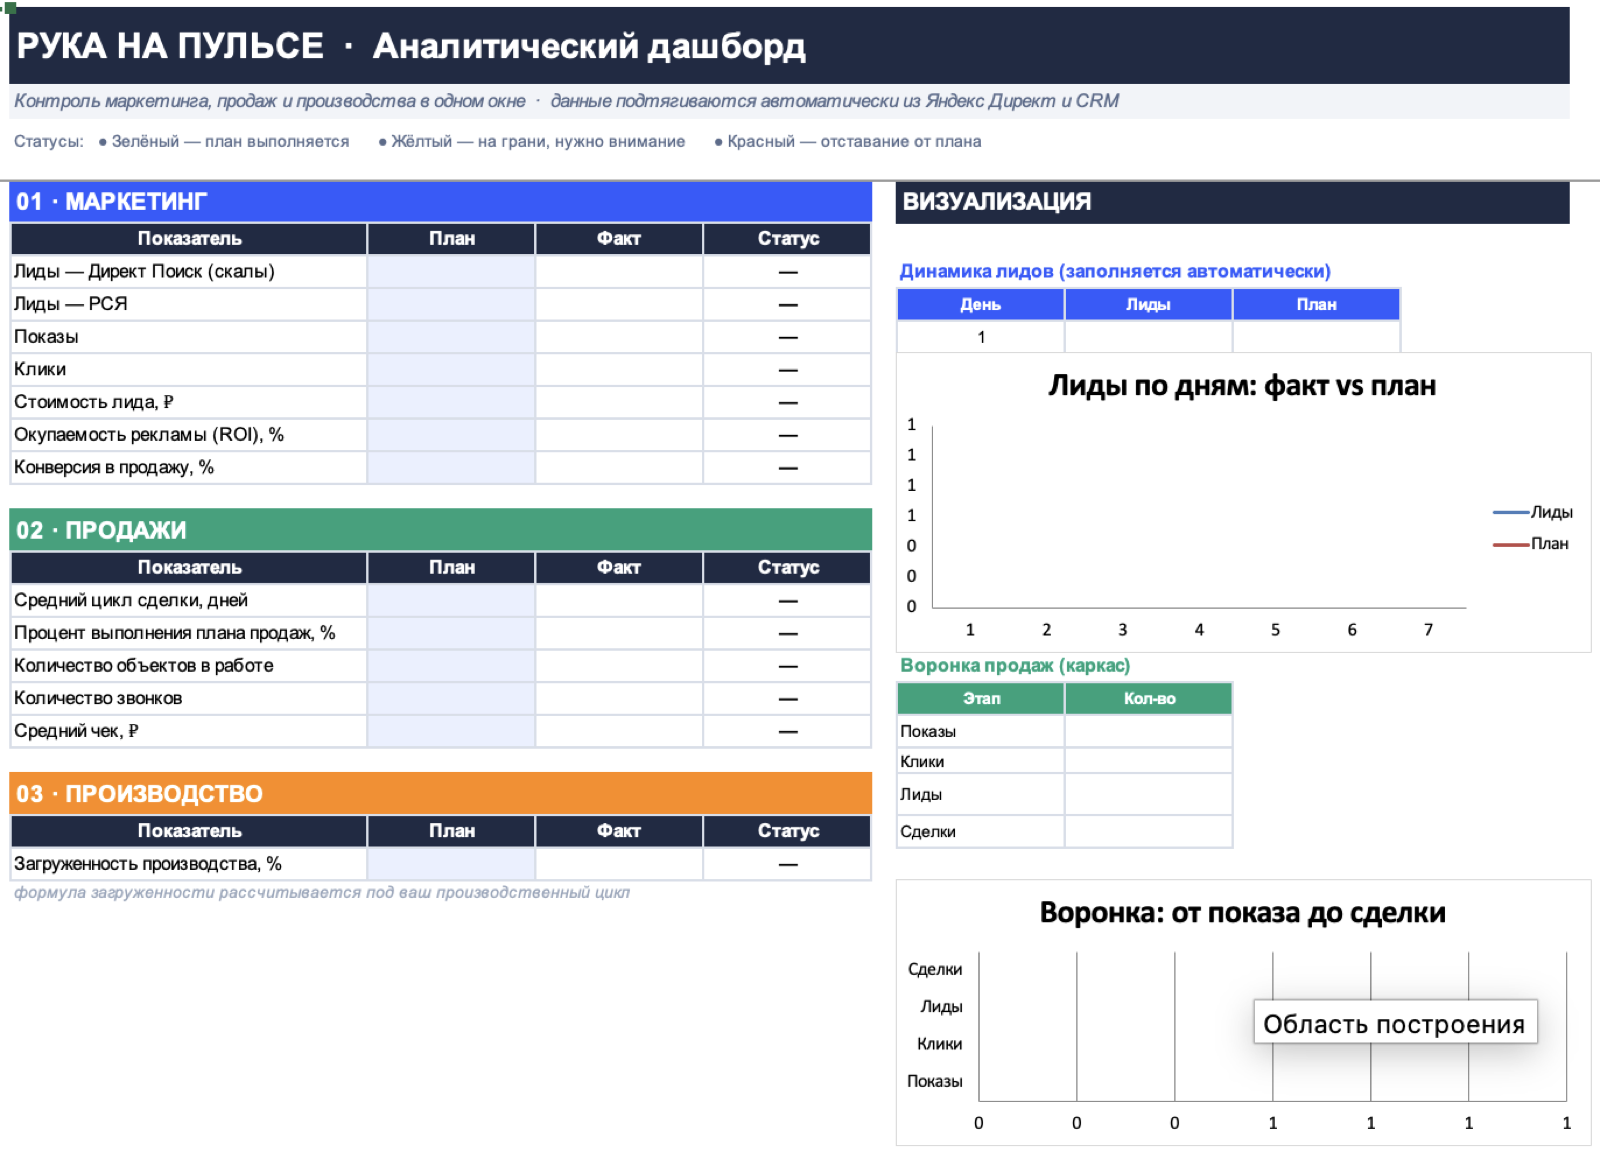The height and width of the screenshot is (1159, 1600).
Task: Select Кол-во cell for Лиды in funnel table
Action: click(x=1148, y=795)
